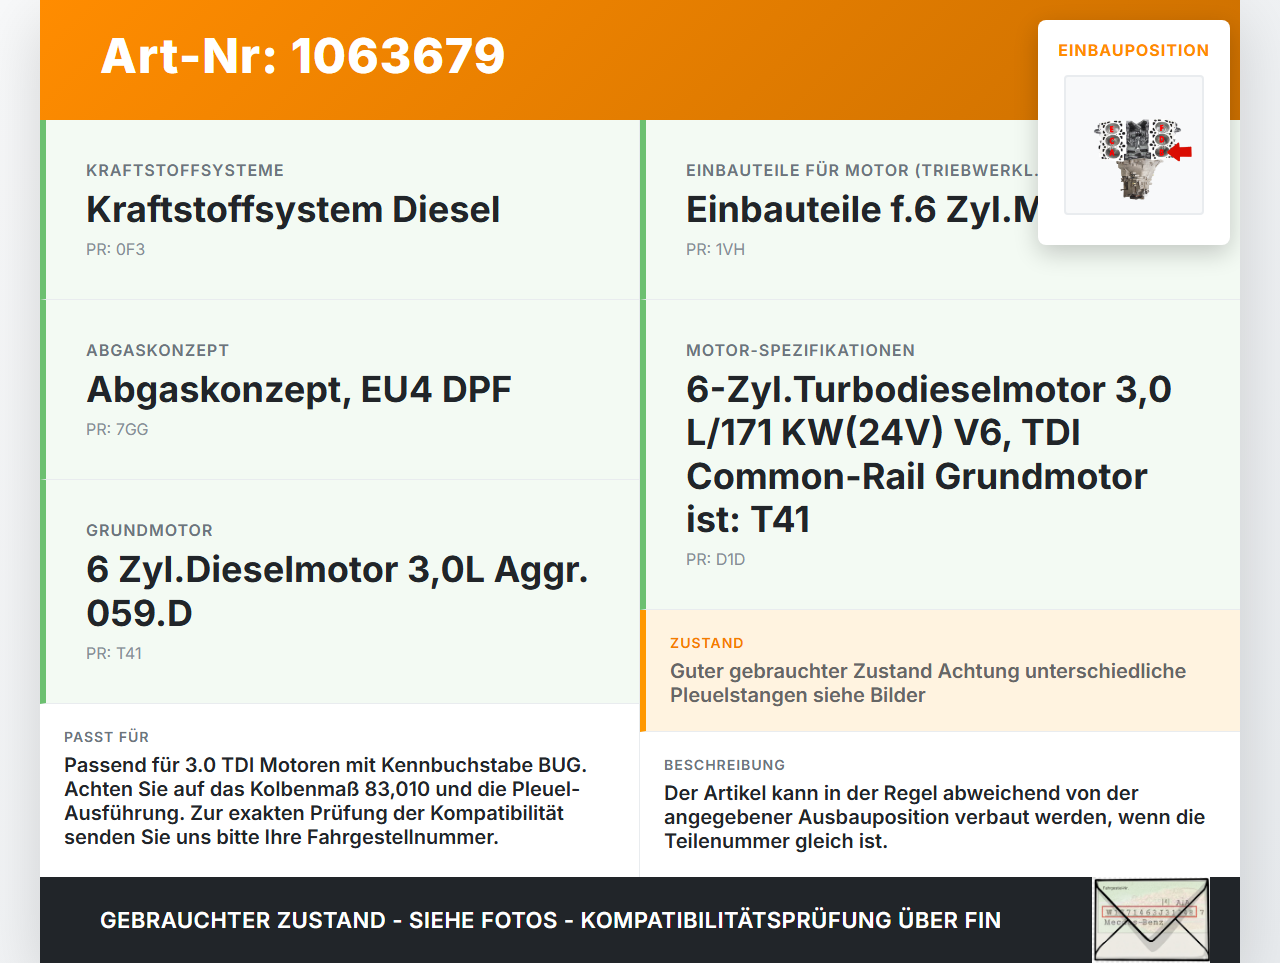Screen dimensions: 1280x963
Task: Click the Einbauteile f.6 Zyl.M title
Action: pyautogui.click(x=862, y=210)
